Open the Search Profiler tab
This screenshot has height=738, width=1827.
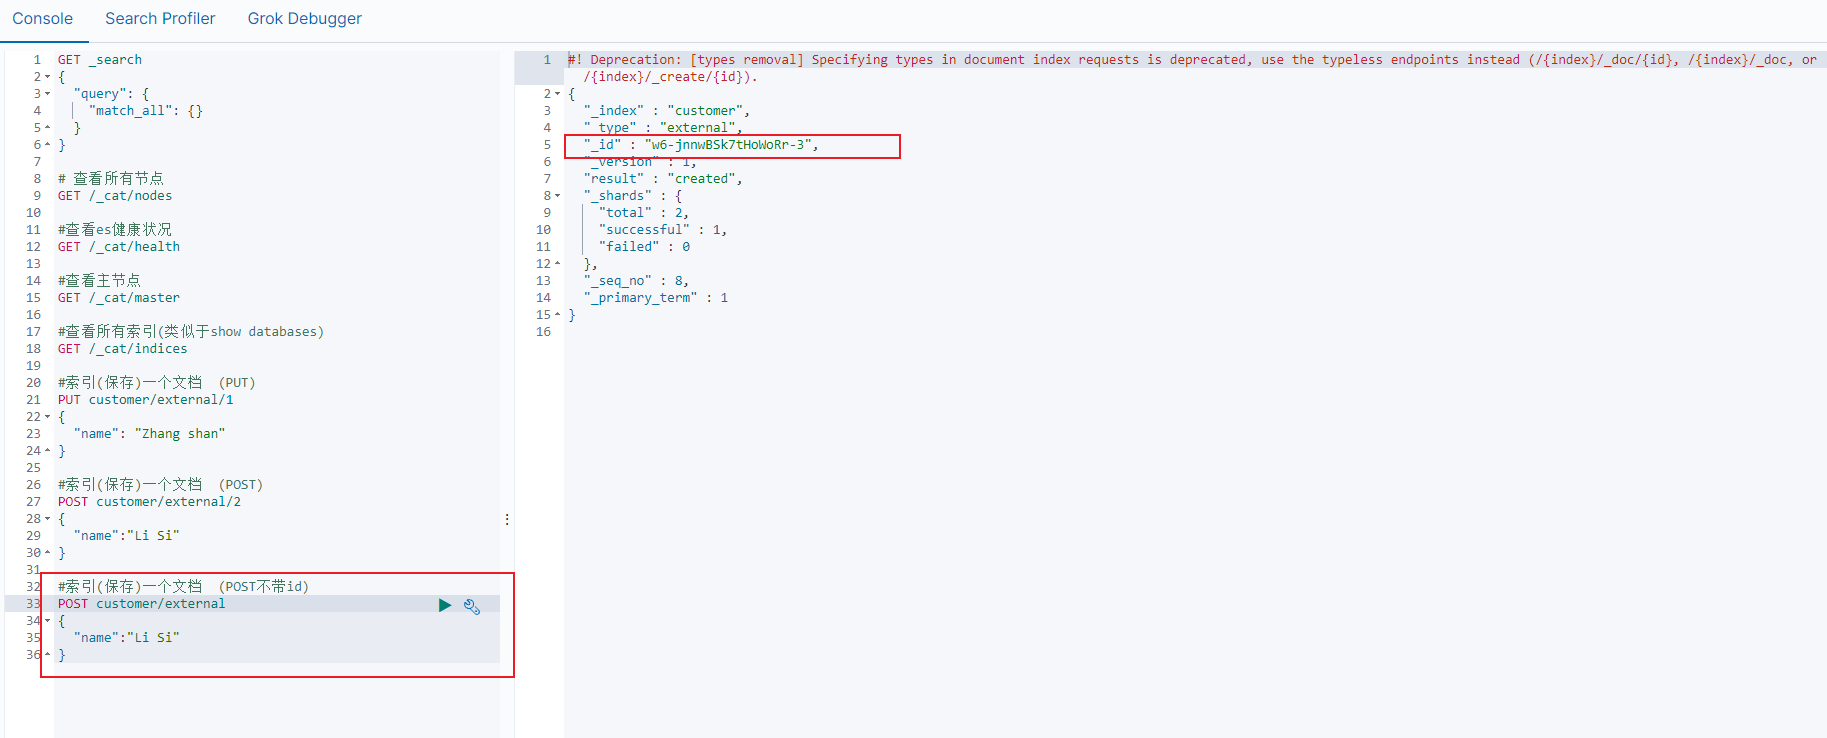tap(160, 19)
